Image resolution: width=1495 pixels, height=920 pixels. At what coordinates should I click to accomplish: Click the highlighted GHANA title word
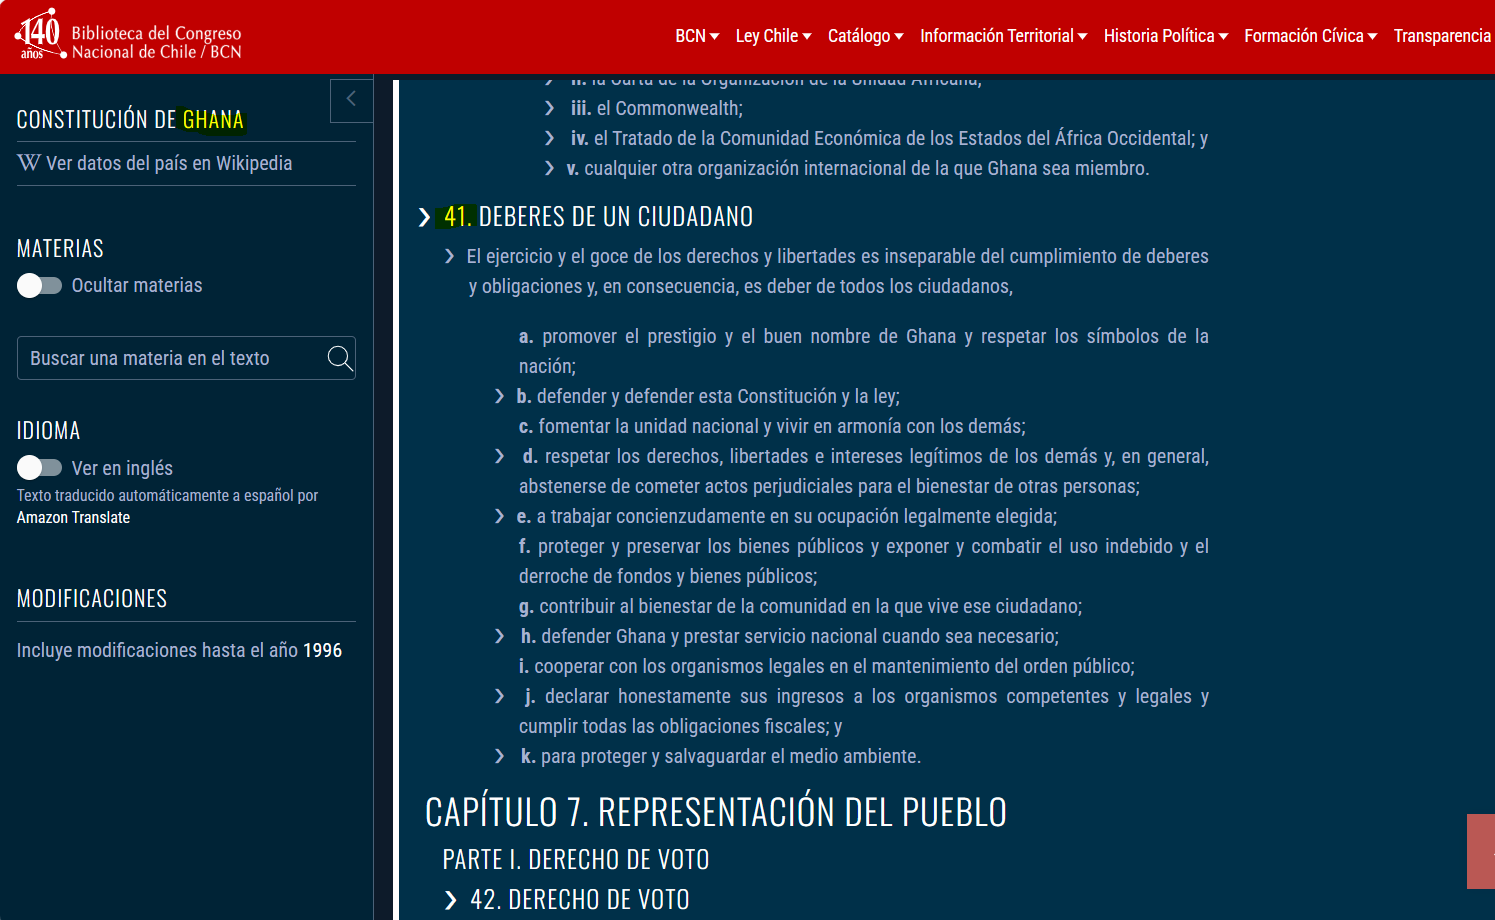point(213,120)
